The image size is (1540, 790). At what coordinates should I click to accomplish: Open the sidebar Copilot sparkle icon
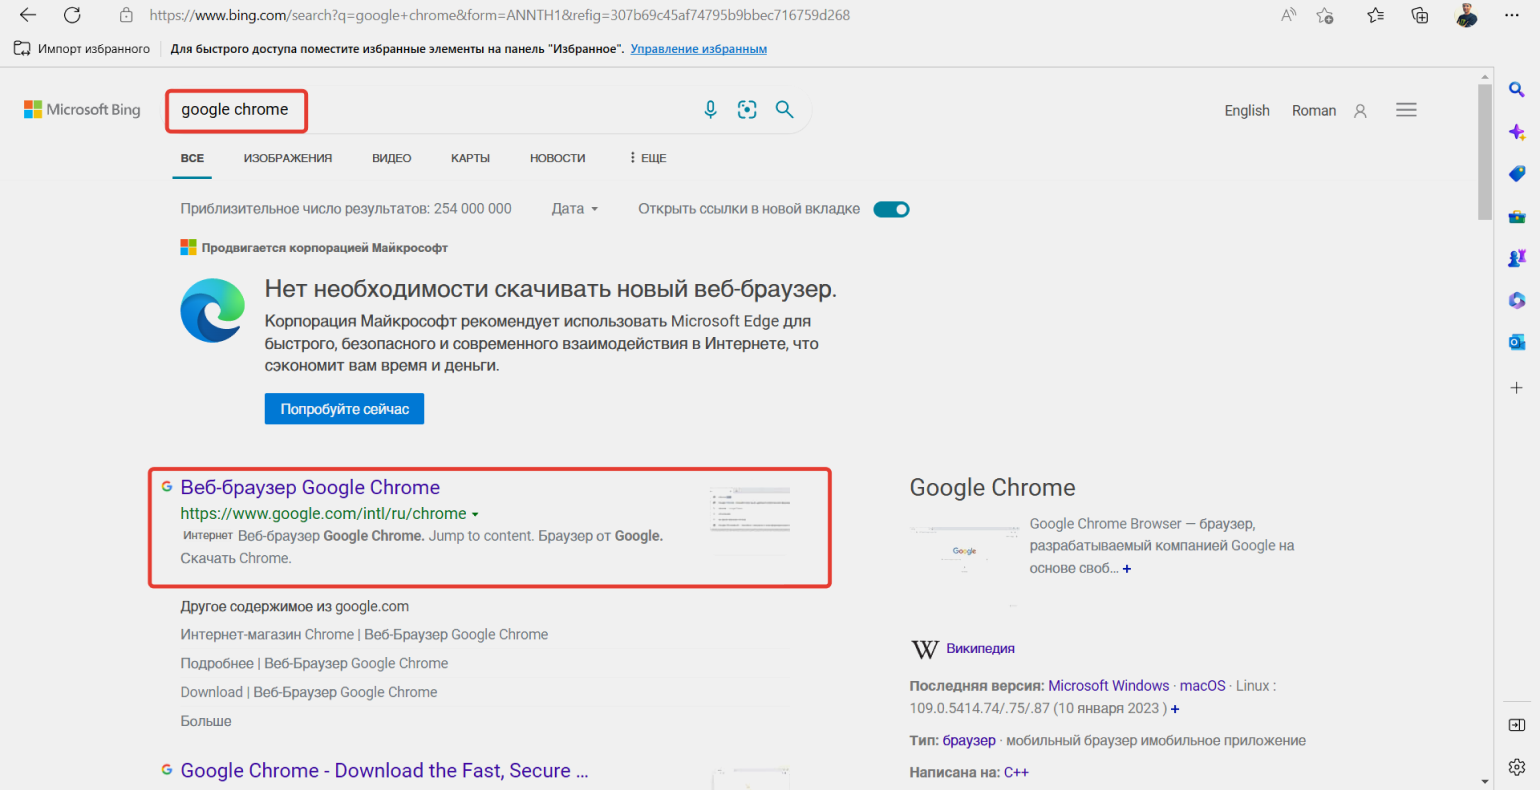(1517, 132)
